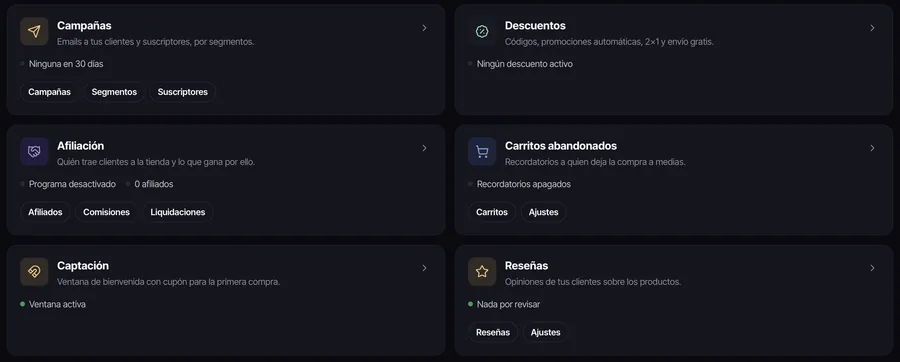This screenshot has height=362, width=900.
Task: Open the Afiliados pill button
Action: (45, 212)
